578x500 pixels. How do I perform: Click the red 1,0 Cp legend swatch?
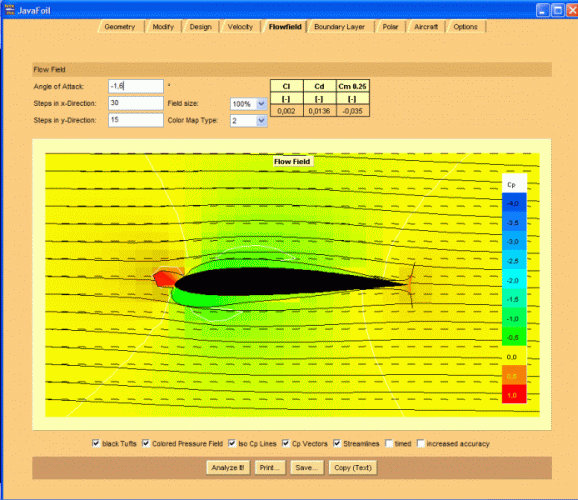[x=514, y=394]
